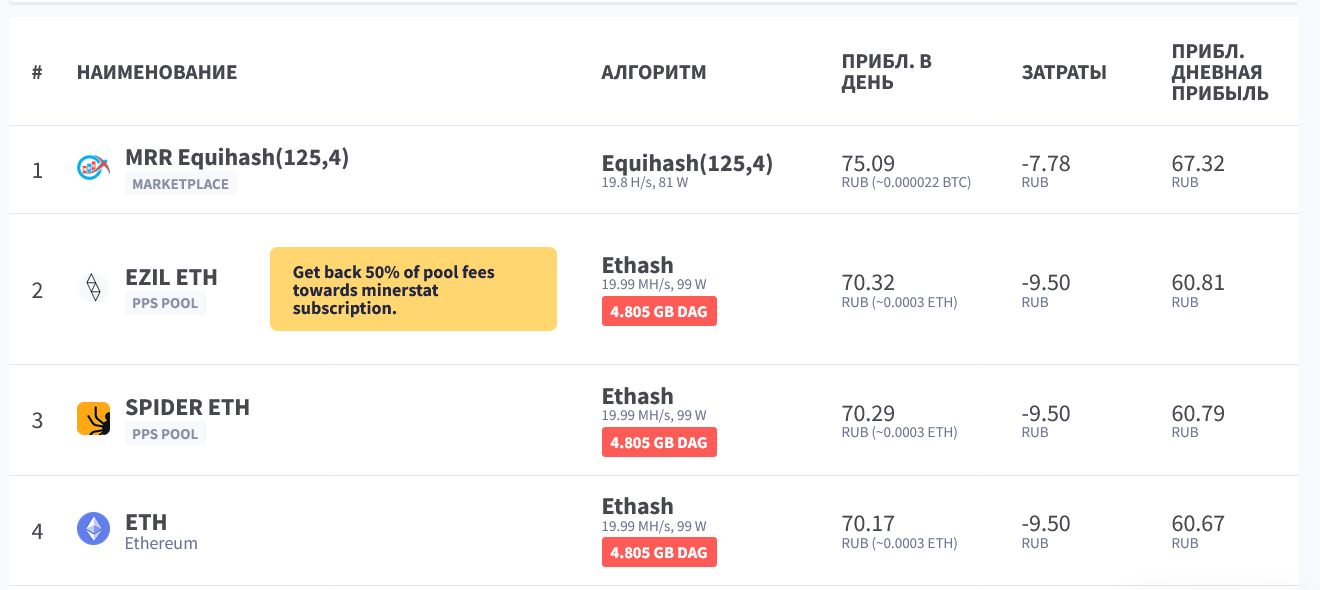The image size is (1320, 590).
Task: Sort by НАИМЕНОВАНИЕ column header
Action: pyautogui.click(x=157, y=72)
